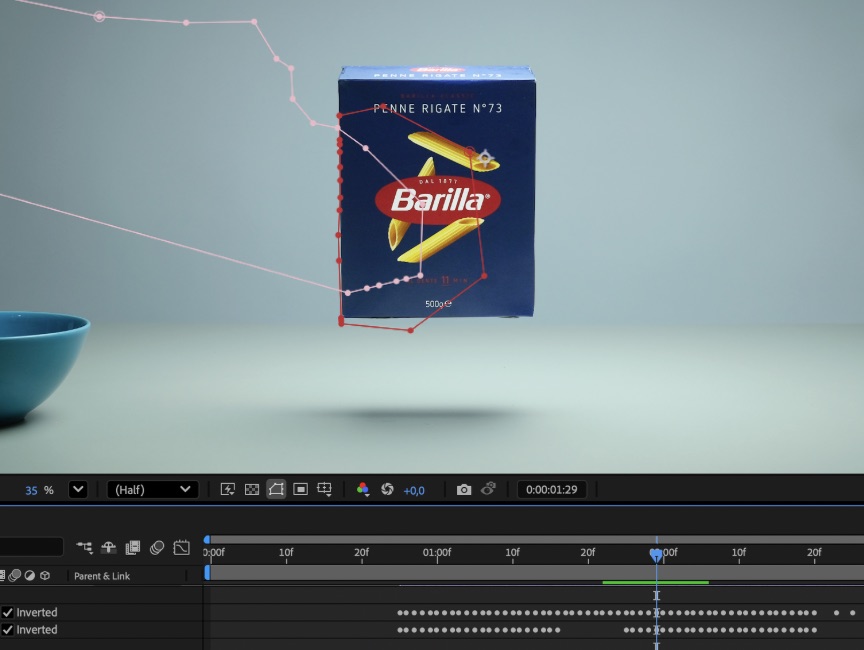
Task: Enable Motion Blur with the timeline toolbar icon
Action: pyautogui.click(x=157, y=547)
